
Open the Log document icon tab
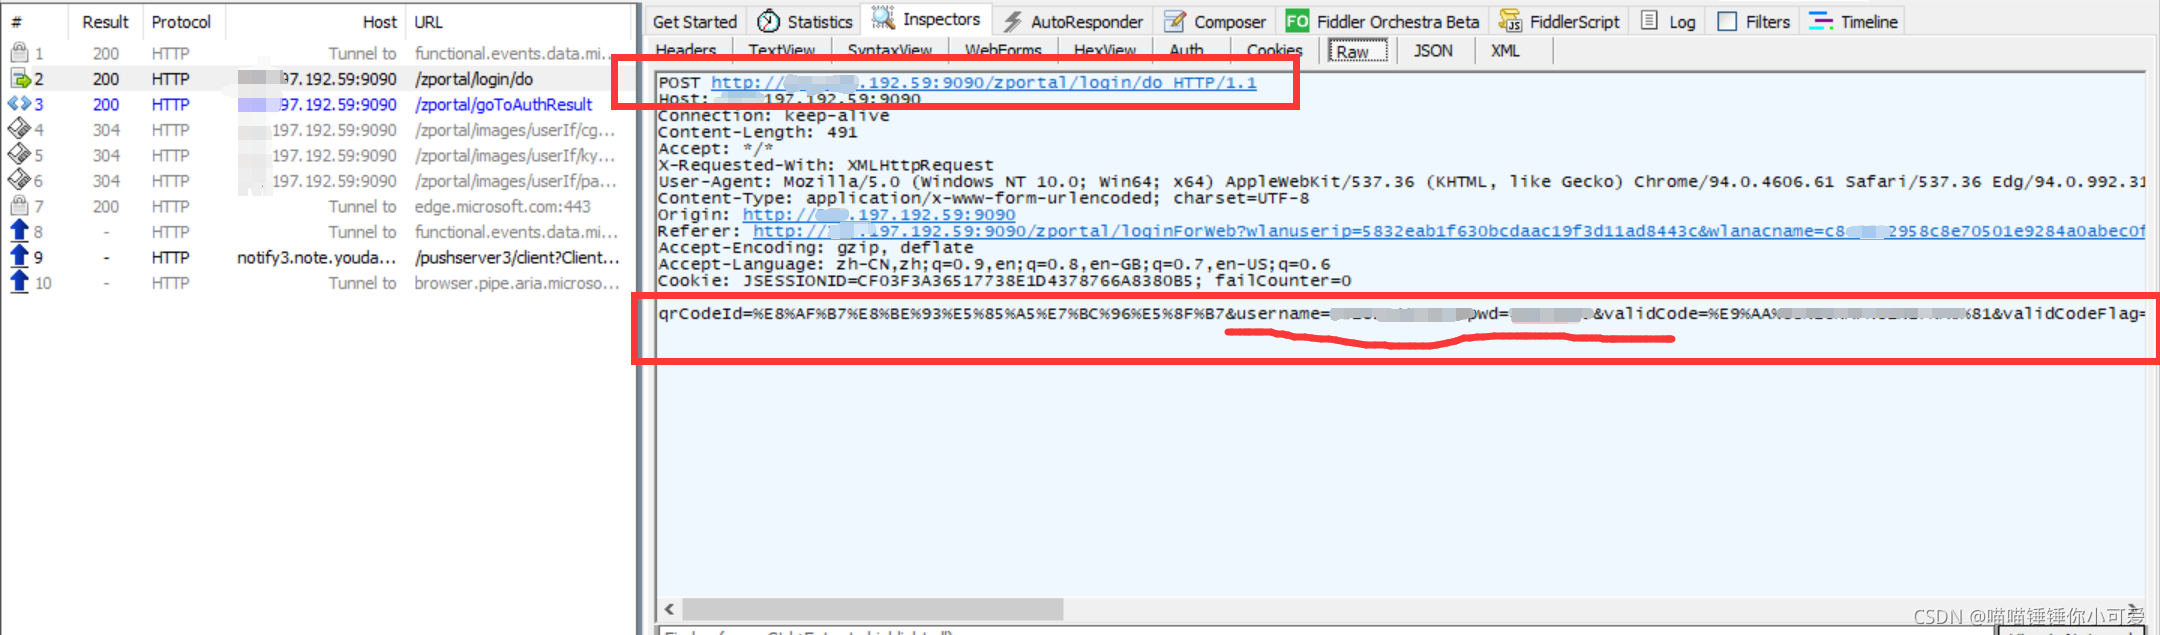coord(1650,21)
